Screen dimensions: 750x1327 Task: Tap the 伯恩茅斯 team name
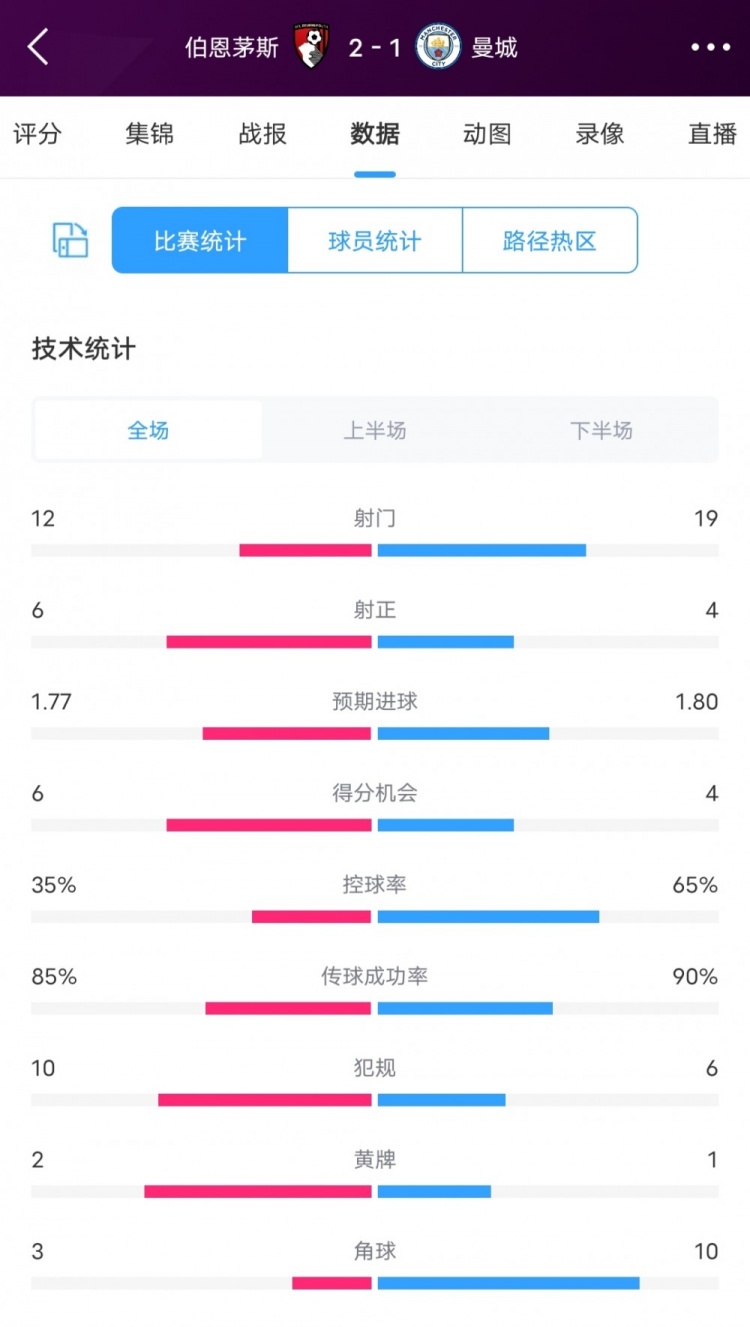tap(232, 47)
